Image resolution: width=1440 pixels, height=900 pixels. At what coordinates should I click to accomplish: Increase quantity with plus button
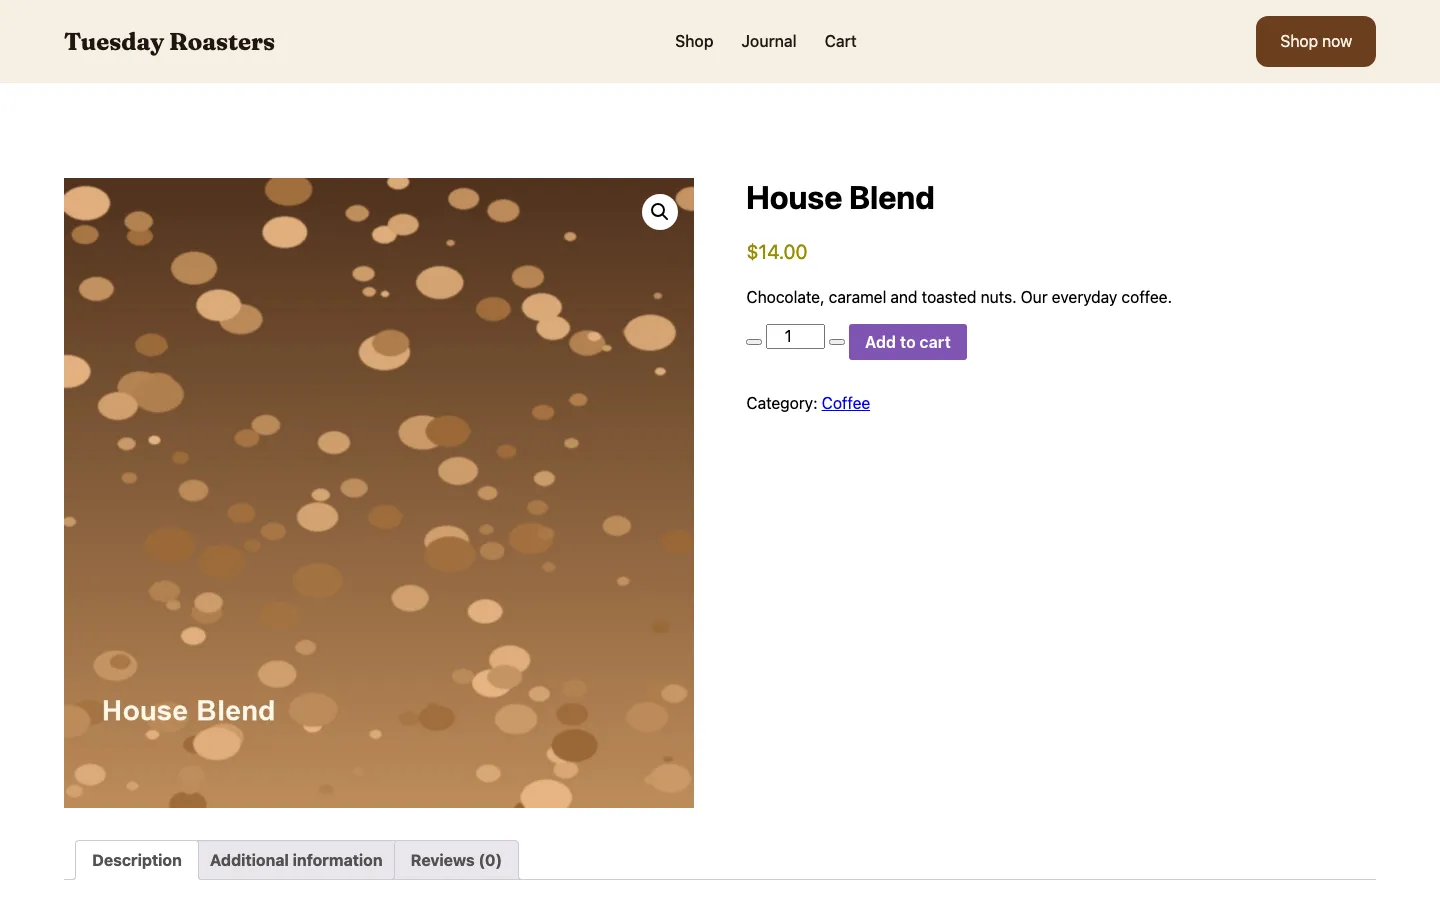(x=837, y=342)
